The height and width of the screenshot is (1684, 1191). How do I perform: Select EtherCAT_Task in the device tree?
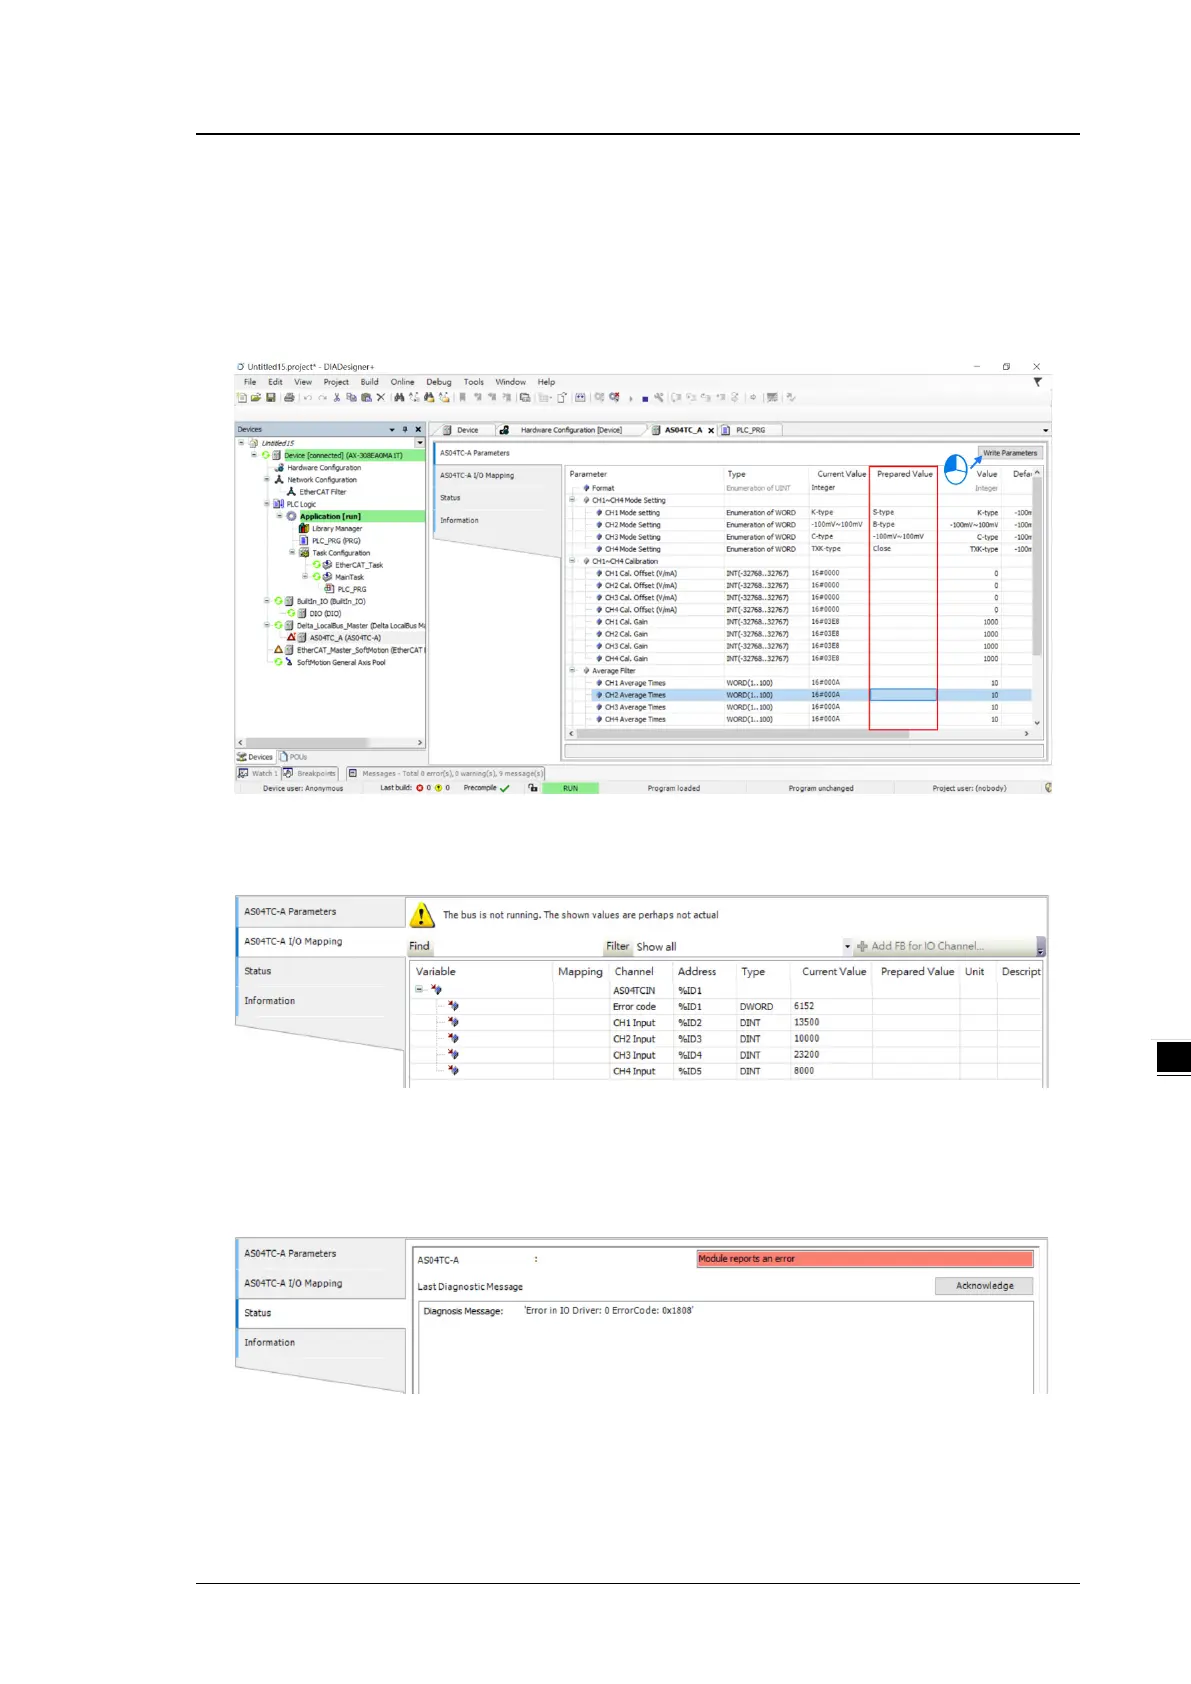tap(358, 565)
